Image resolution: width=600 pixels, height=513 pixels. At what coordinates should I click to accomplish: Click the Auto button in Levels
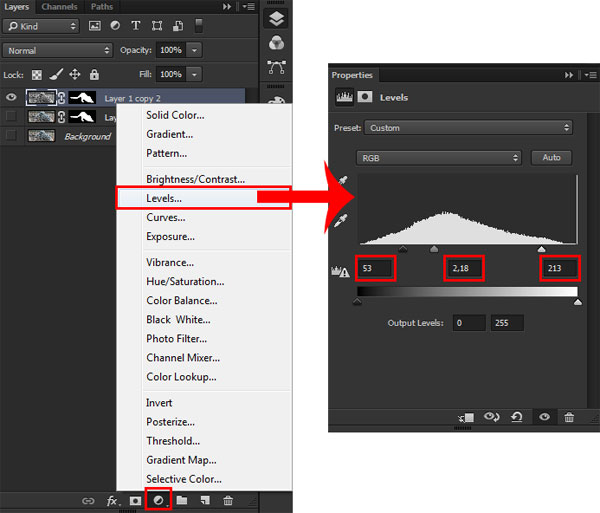551,158
